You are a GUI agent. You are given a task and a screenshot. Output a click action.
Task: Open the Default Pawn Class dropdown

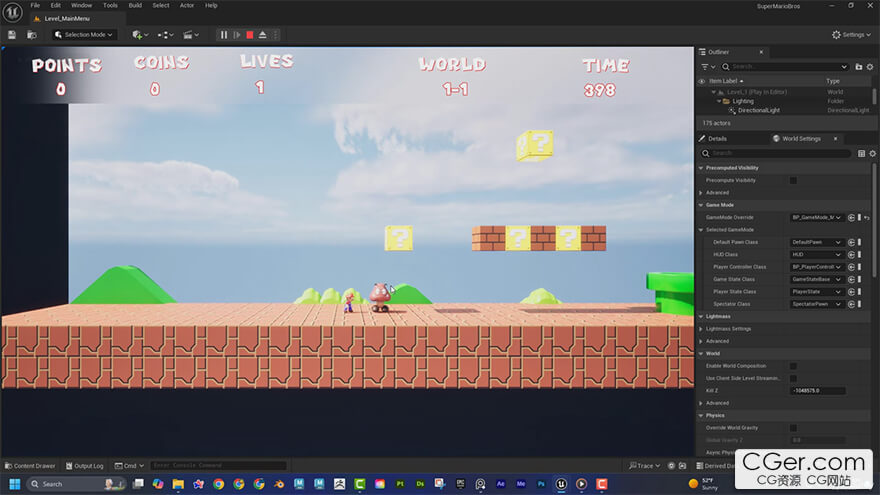coord(817,242)
